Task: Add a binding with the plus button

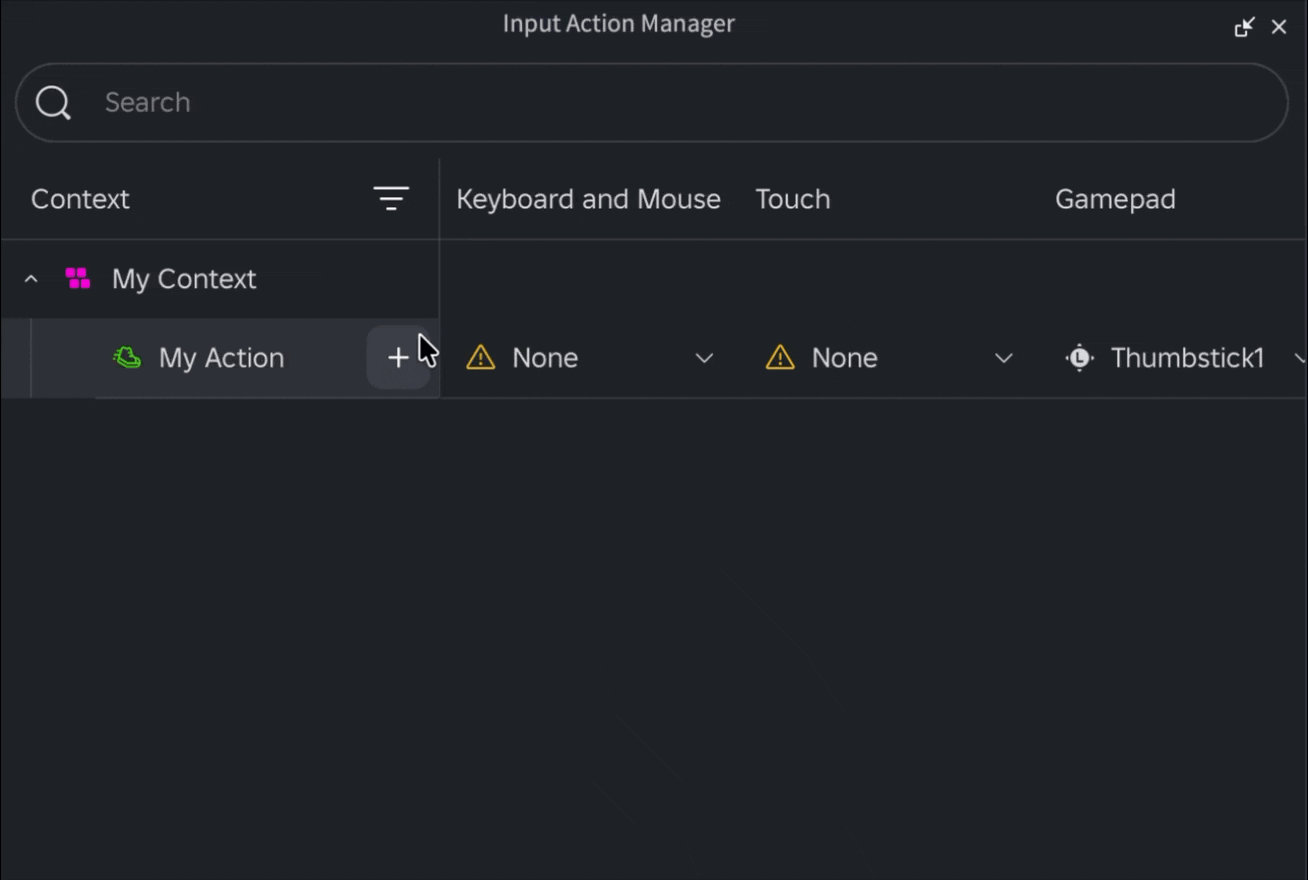Action: pyautogui.click(x=398, y=357)
